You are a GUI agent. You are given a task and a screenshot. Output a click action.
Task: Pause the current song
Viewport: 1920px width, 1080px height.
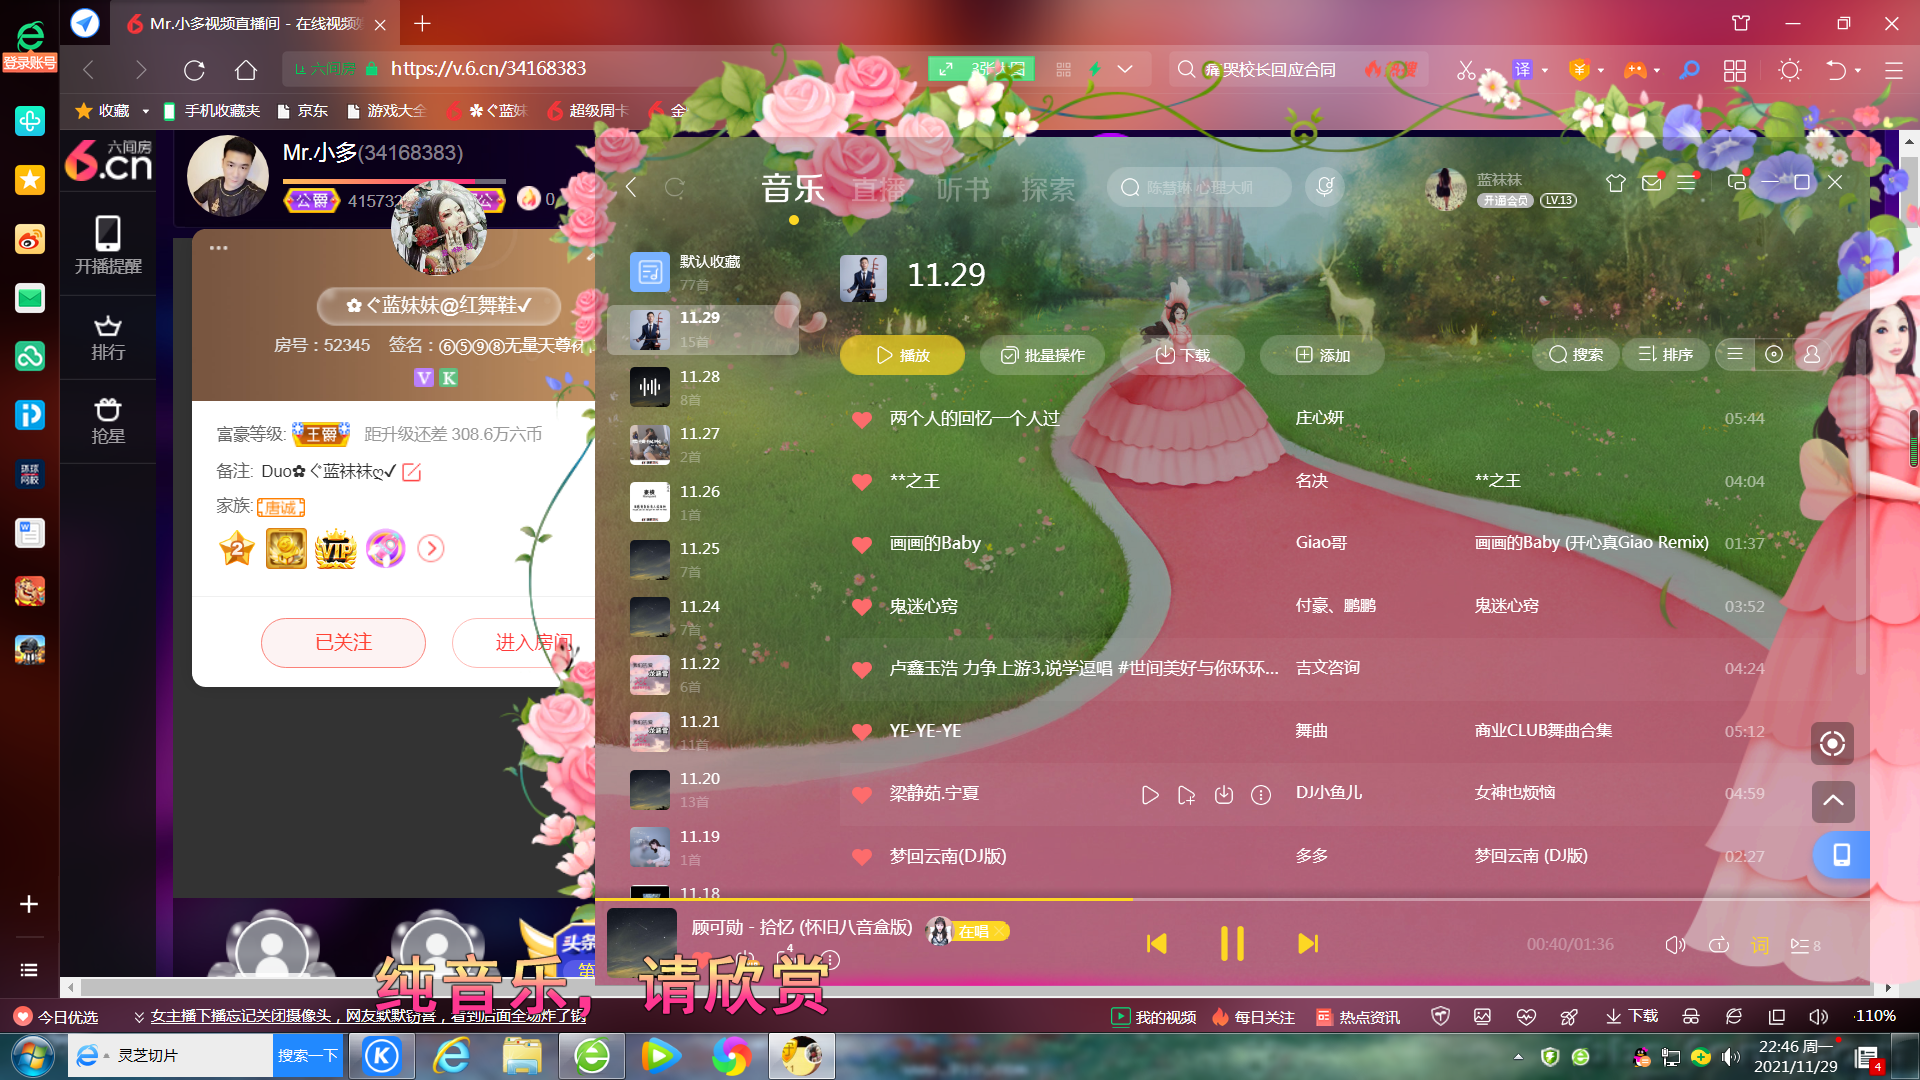(x=1232, y=944)
